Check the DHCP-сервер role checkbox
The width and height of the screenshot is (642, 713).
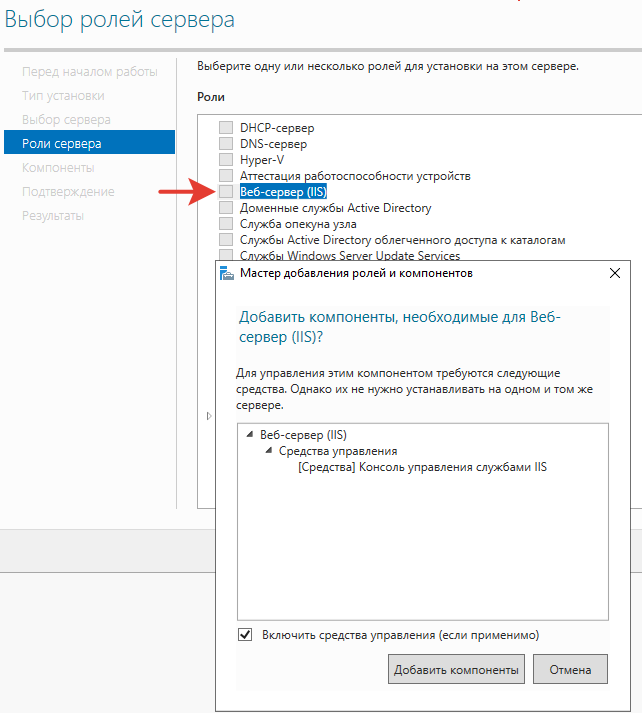click(x=226, y=127)
